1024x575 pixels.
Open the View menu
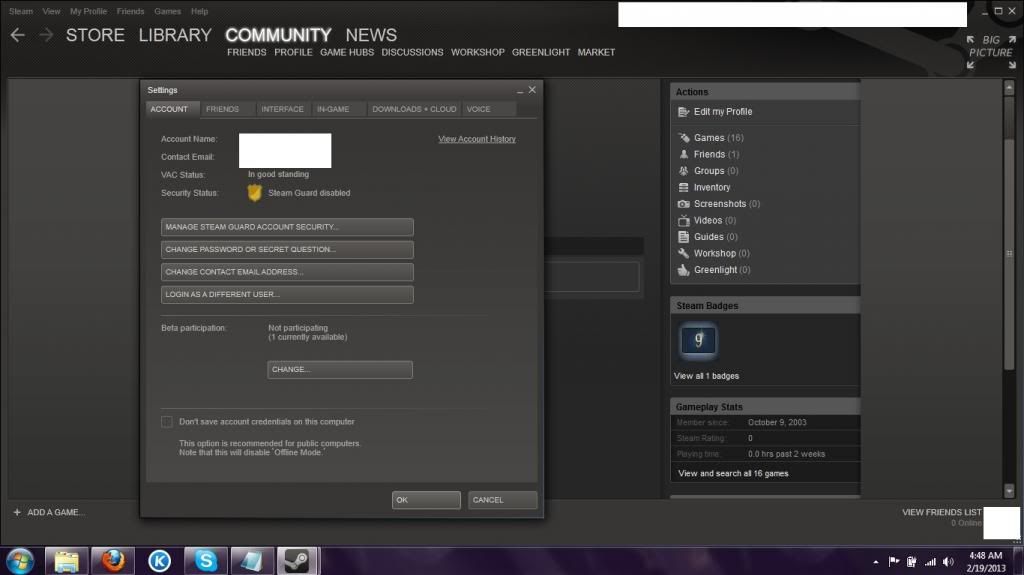tap(51, 11)
